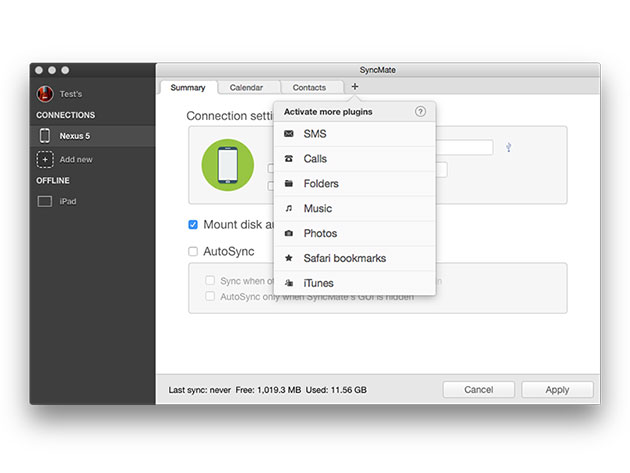The width and height of the screenshot is (630, 473).
Task: Click the Photos camera icon
Action: [x=288, y=233]
